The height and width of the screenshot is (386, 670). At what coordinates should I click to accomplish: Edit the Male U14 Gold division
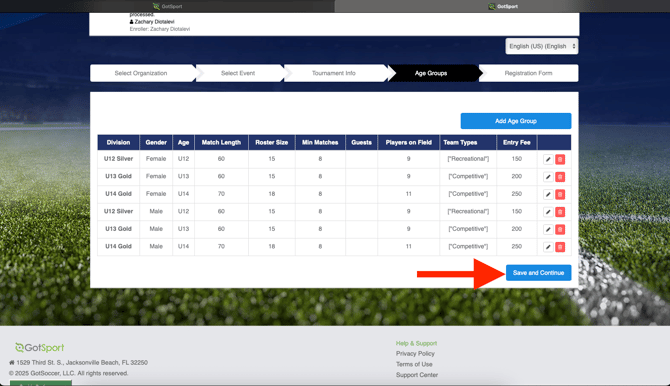[x=548, y=247]
